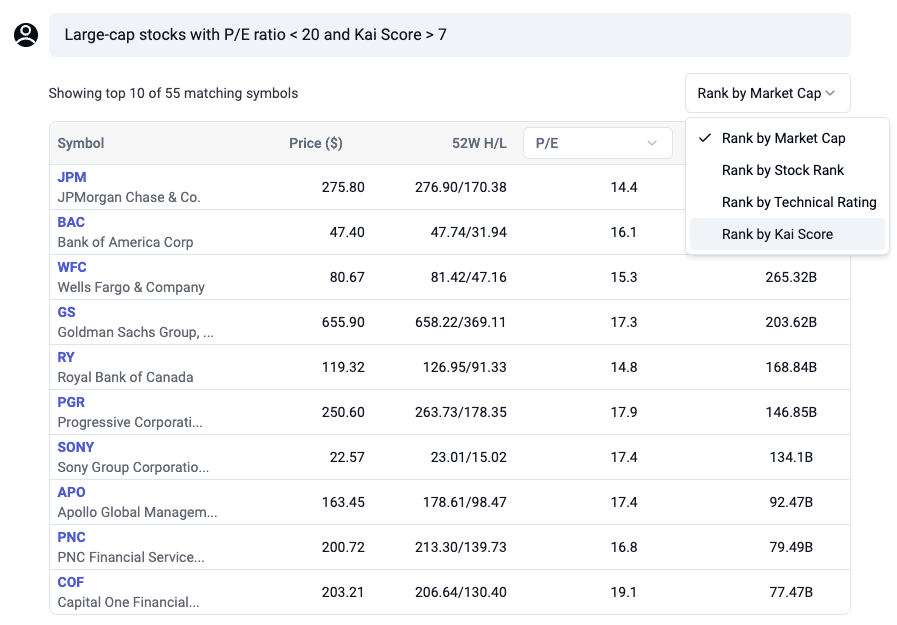The height and width of the screenshot is (625, 897).
Task: Click the RY ticker symbol
Action: click(66, 357)
